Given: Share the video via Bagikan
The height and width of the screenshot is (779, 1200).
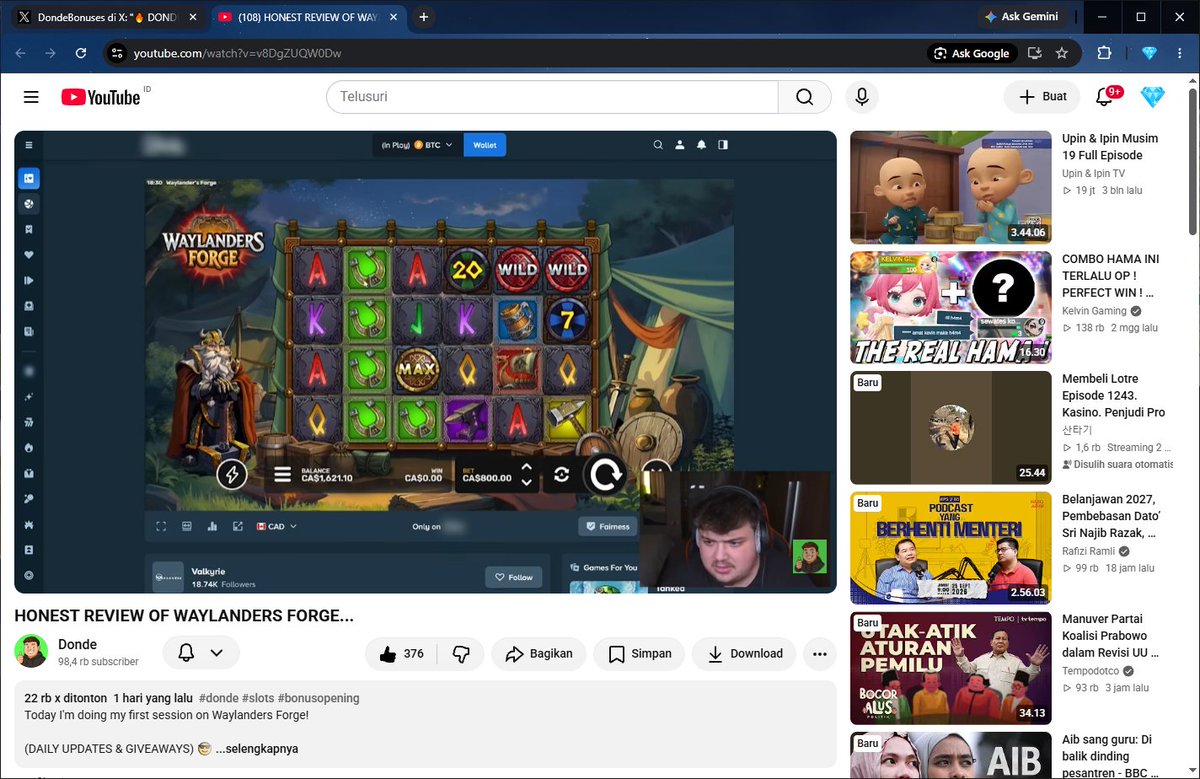Looking at the screenshot, I should click(x=539, y=654).
